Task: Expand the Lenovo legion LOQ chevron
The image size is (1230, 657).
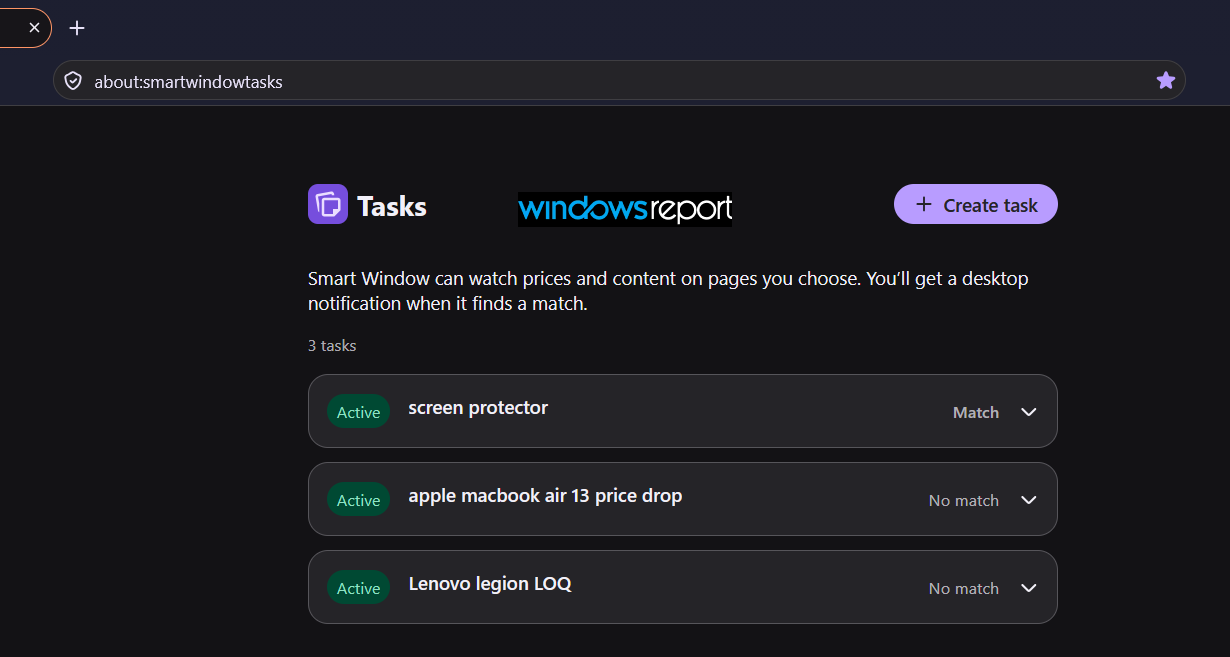Action: pos(1029,588)
